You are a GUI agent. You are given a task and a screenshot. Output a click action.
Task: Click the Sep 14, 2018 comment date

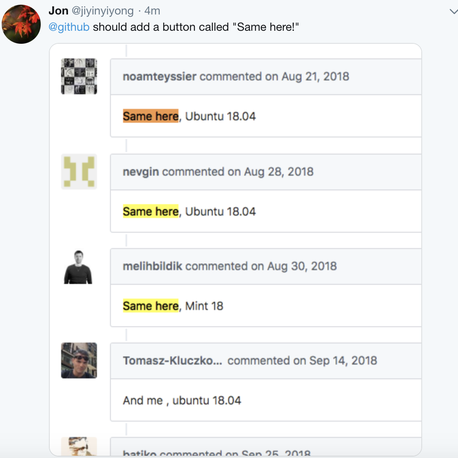343,360
